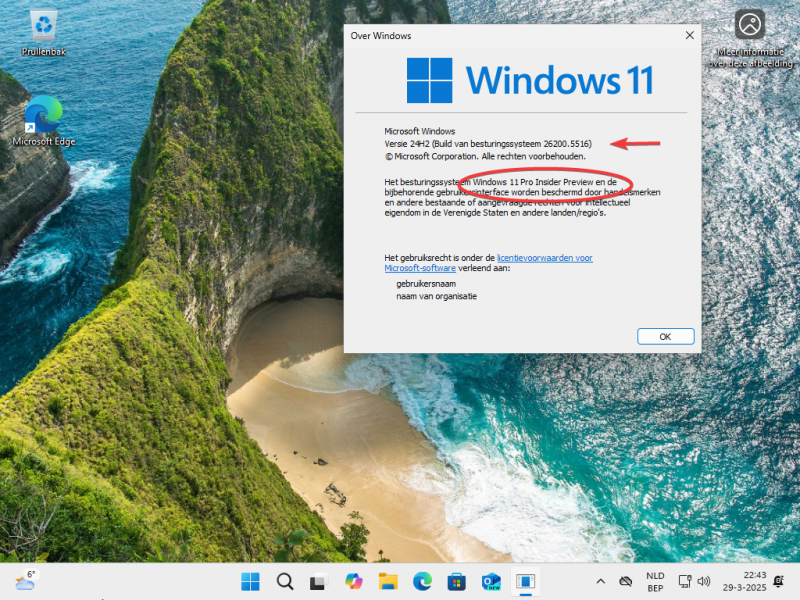Click the Over Windows title text
Viewport: 800px width, 600px height.
point(381,36)
